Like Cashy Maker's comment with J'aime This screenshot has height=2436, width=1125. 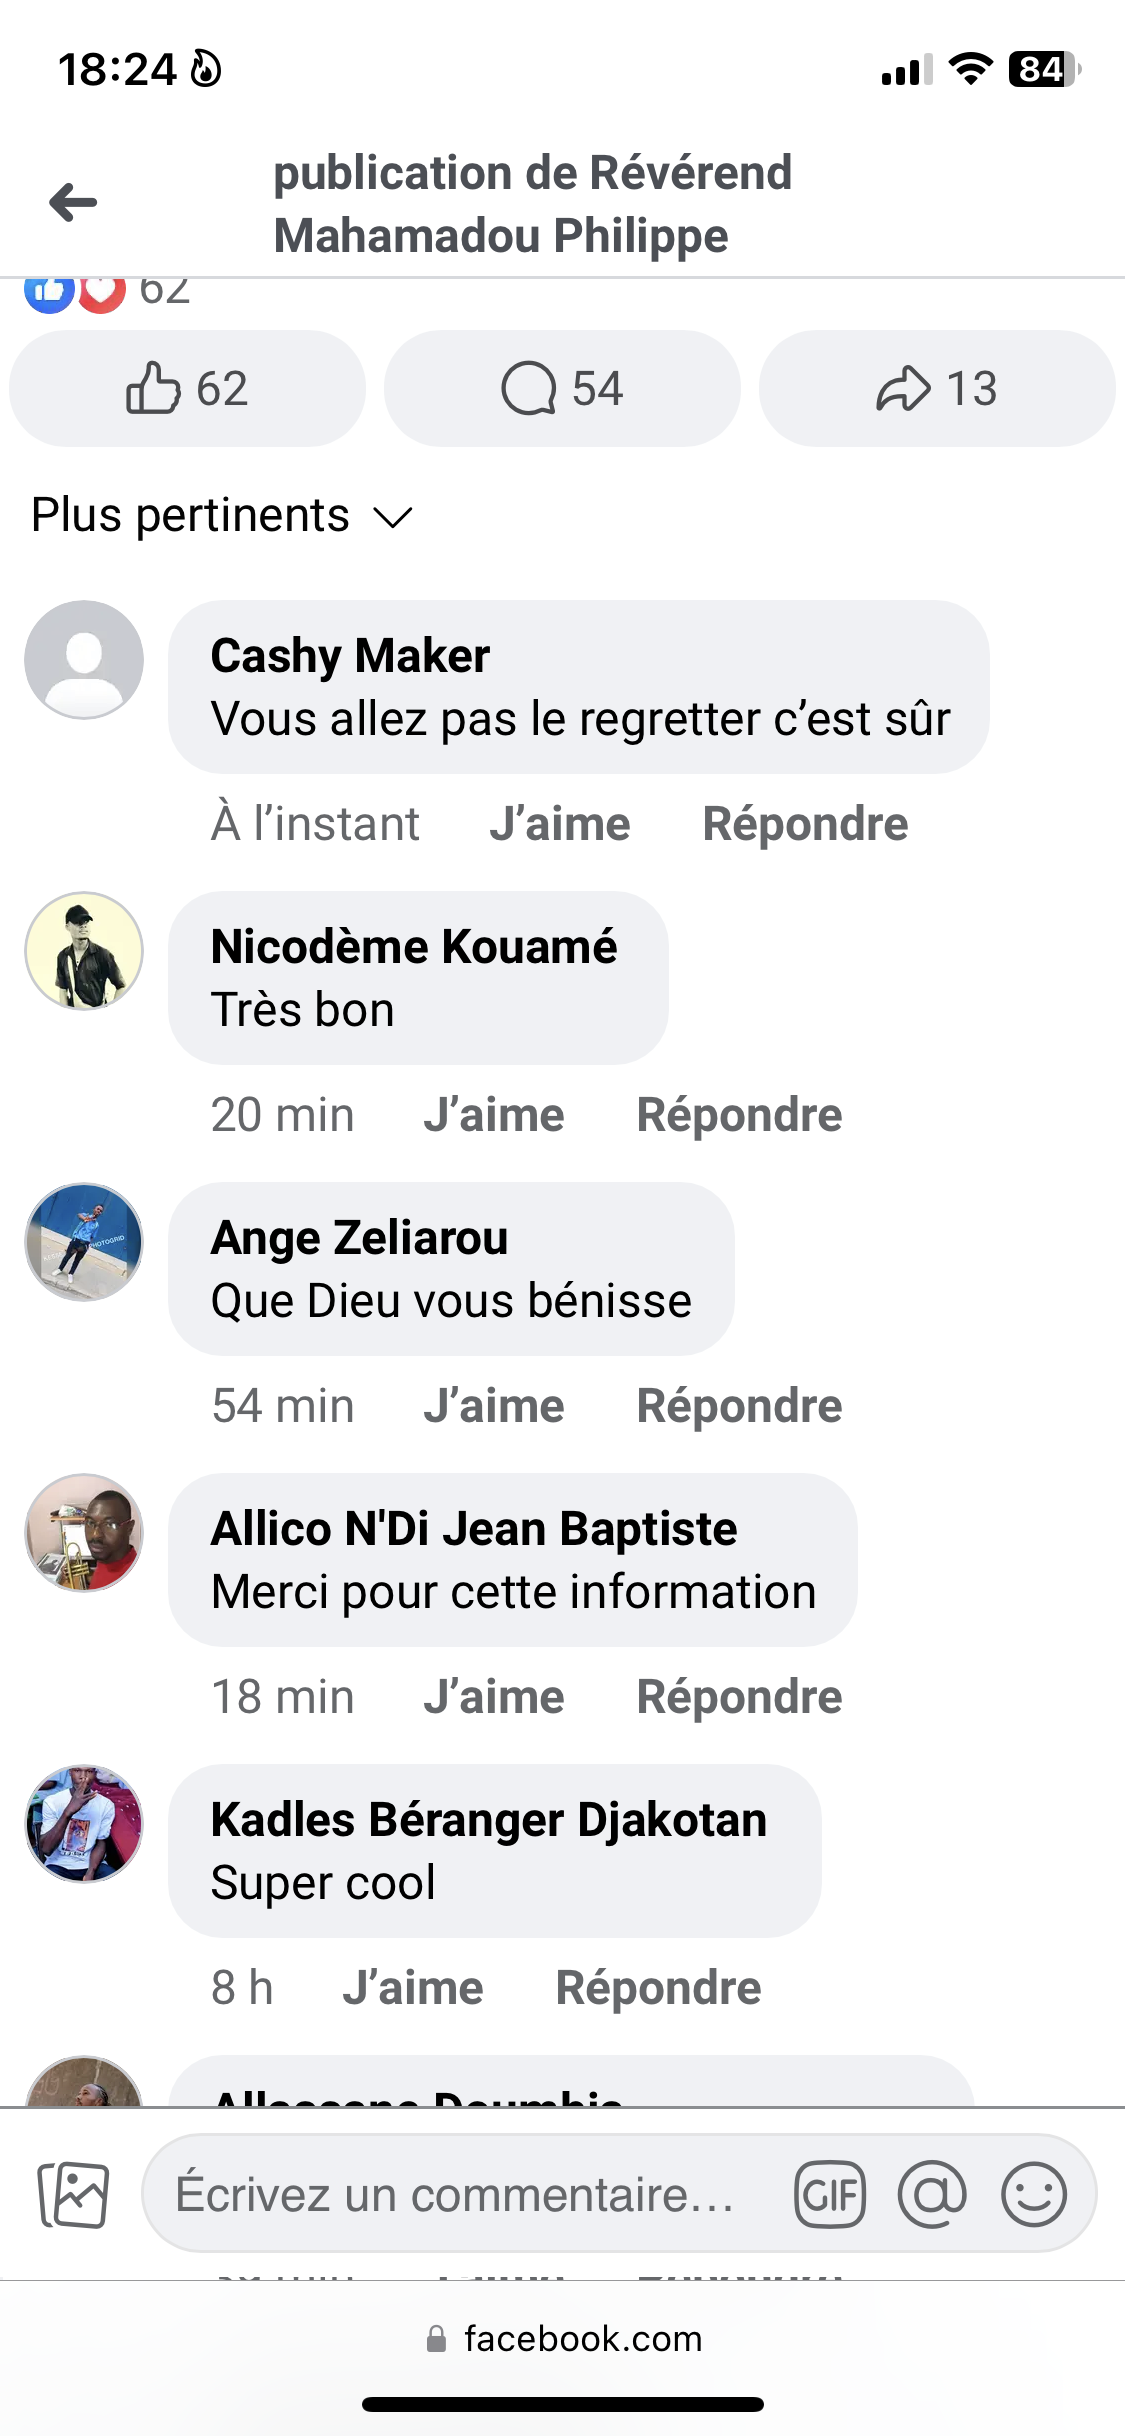(x=560, y=825)
